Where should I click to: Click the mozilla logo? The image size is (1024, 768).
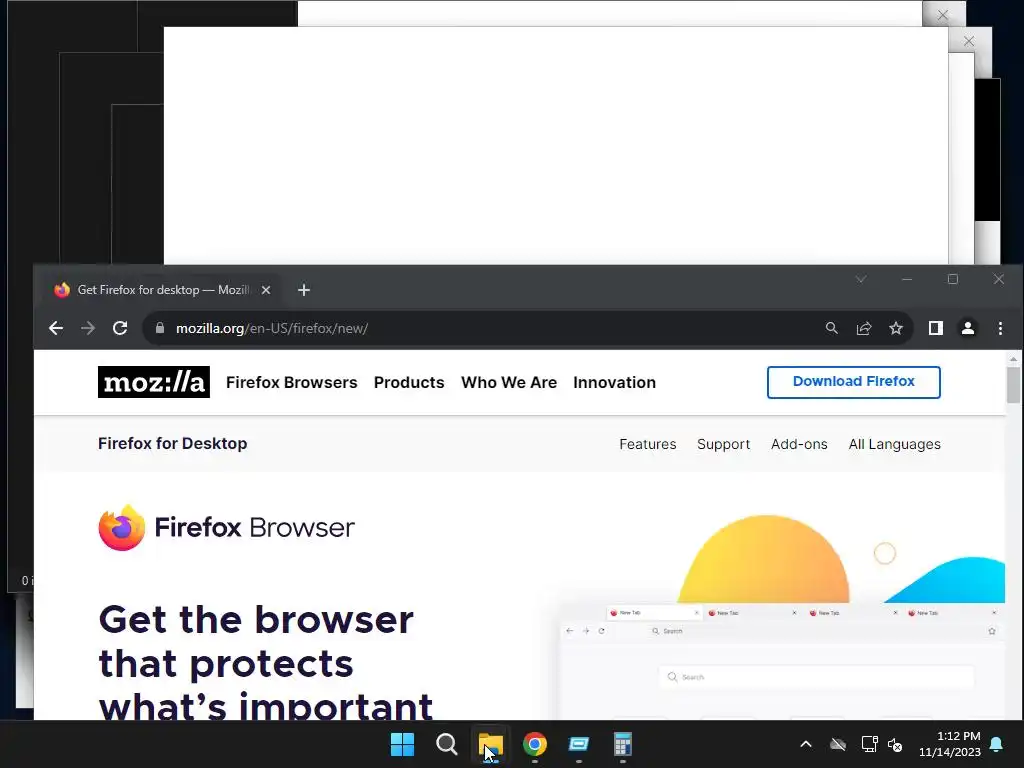click(153, 382)
